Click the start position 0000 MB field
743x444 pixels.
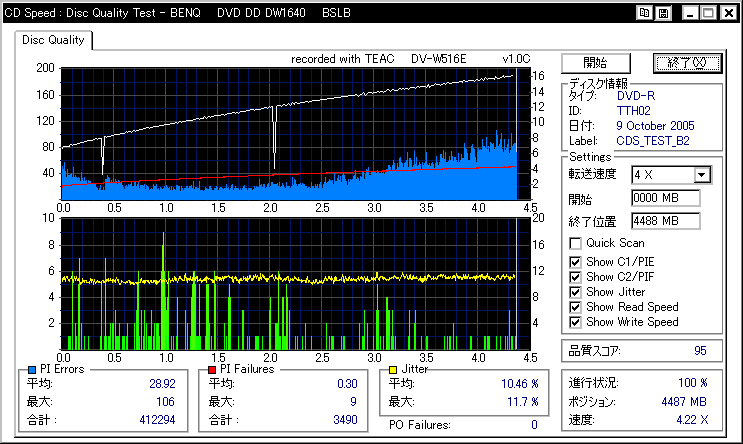click(665, 198)
